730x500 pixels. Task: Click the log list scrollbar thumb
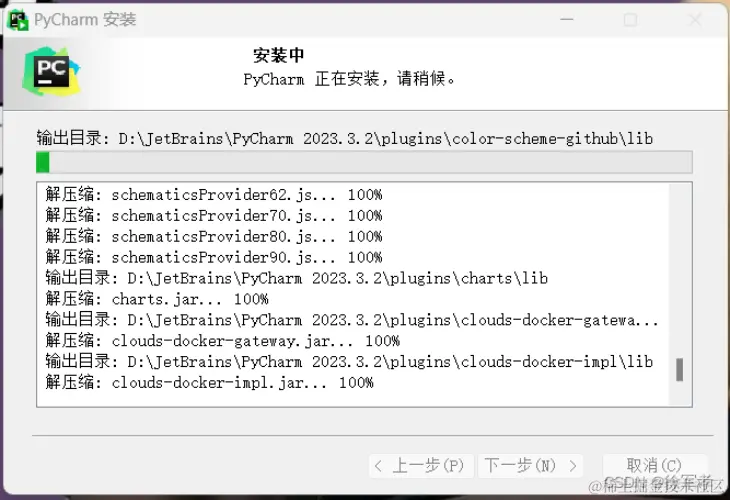679,370
